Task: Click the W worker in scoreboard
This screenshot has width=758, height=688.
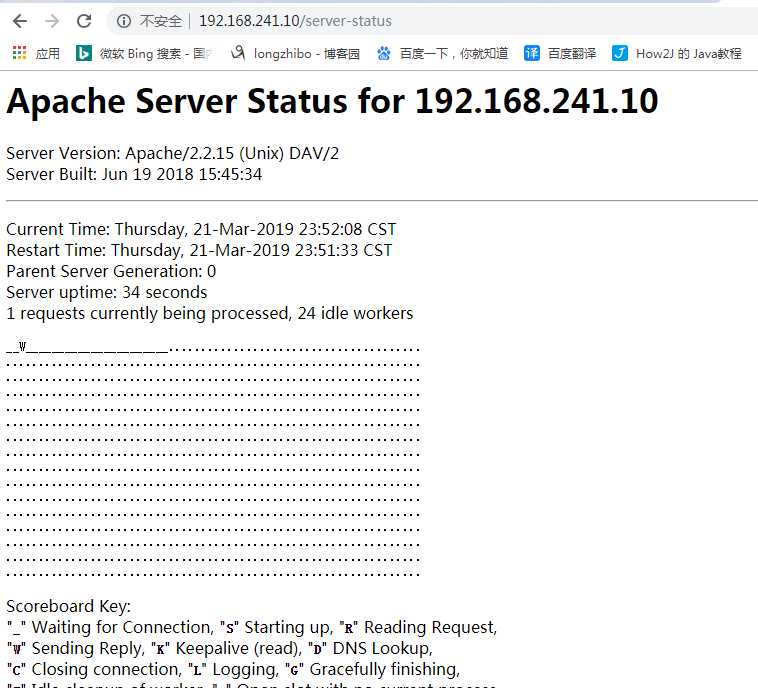Action: pos(22,347)
